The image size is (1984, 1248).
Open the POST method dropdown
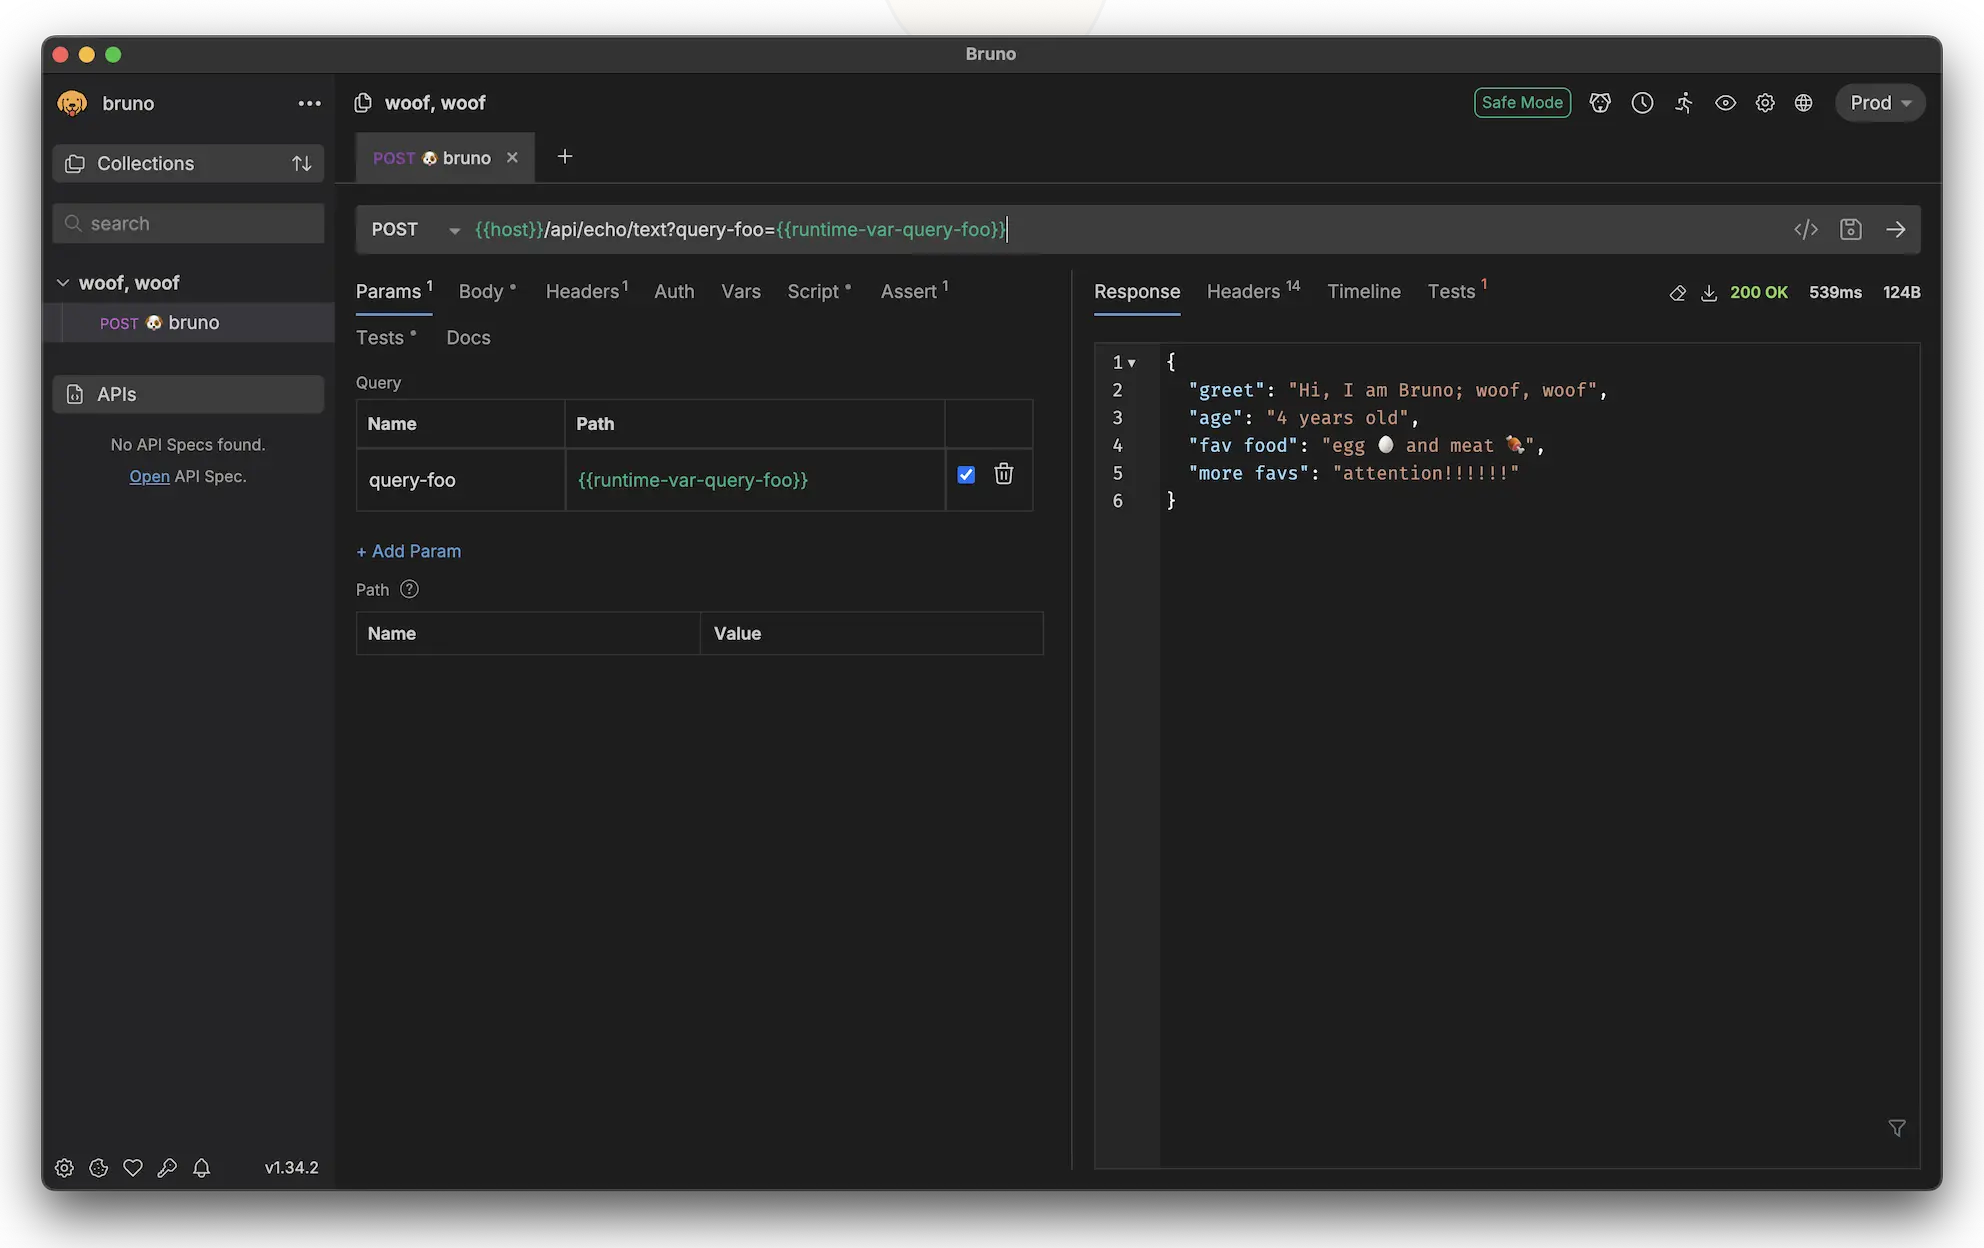click(x=414, y=230)
